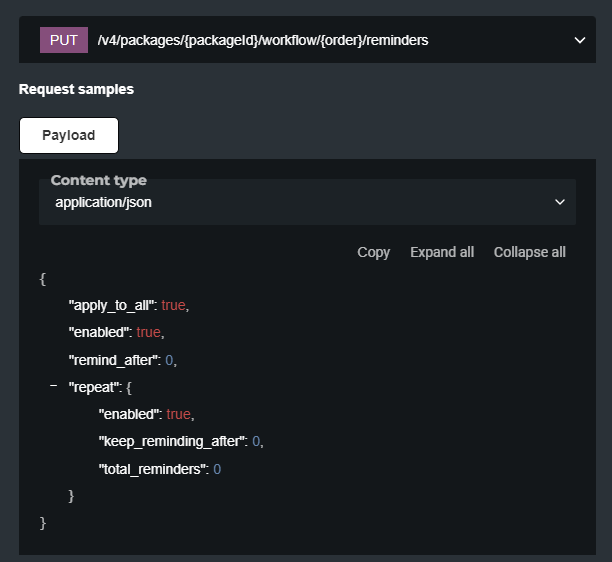This screenshot has height=562, width=612.
Task: Click the 0 value beside total_reminders
Action: click(x=217, y=468)
